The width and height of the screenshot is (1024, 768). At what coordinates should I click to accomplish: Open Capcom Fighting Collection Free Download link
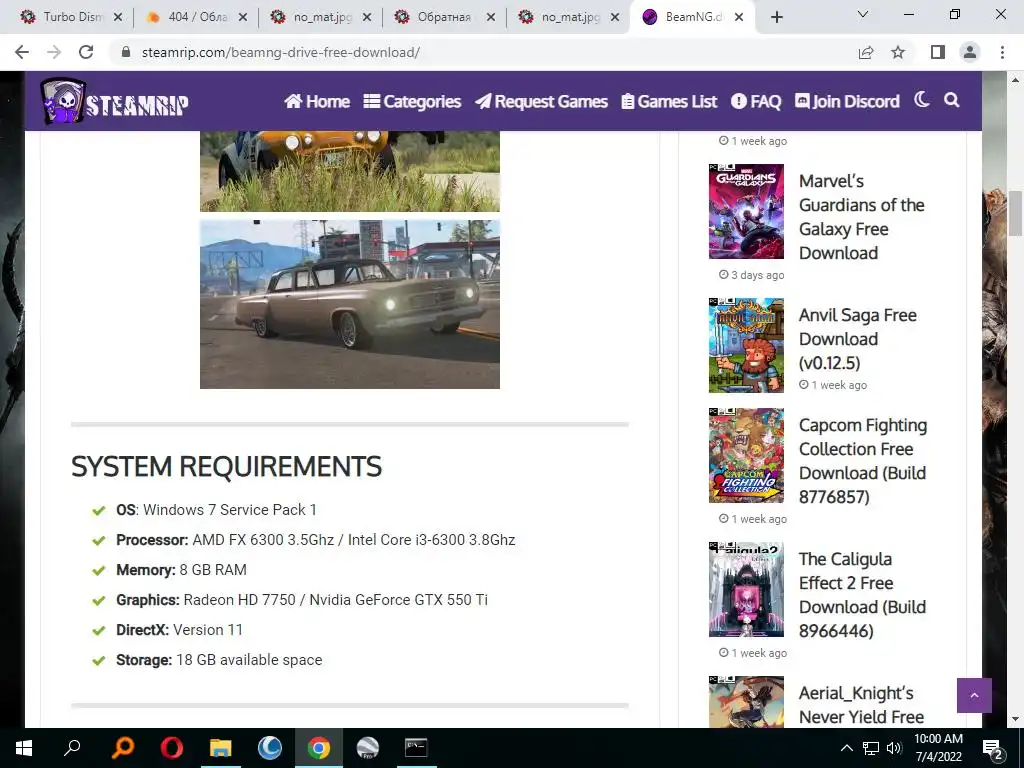(863, 461)
